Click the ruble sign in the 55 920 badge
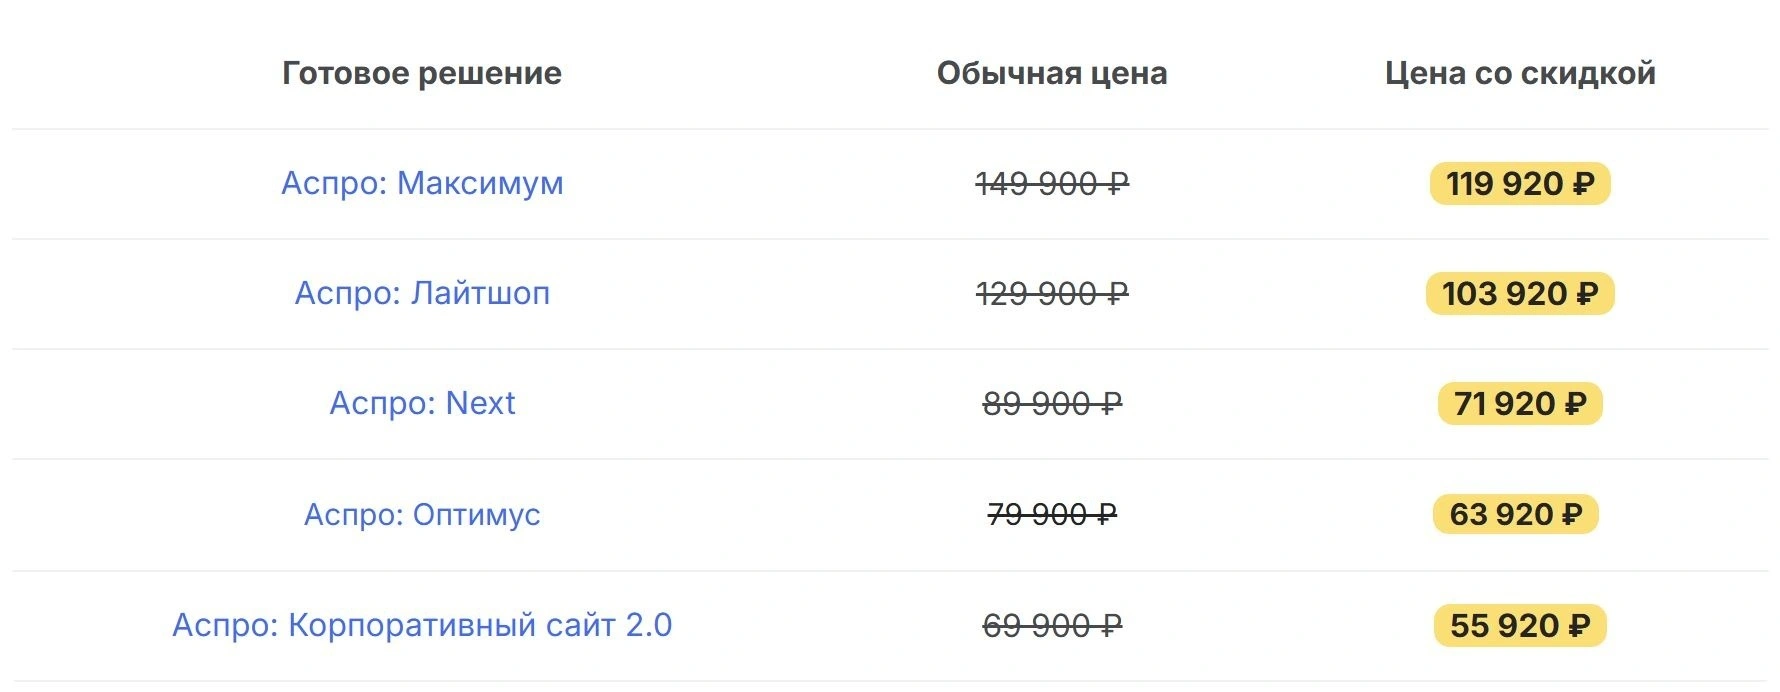The height and width of the screenshot is (692, 1780). click(1579, 627)
